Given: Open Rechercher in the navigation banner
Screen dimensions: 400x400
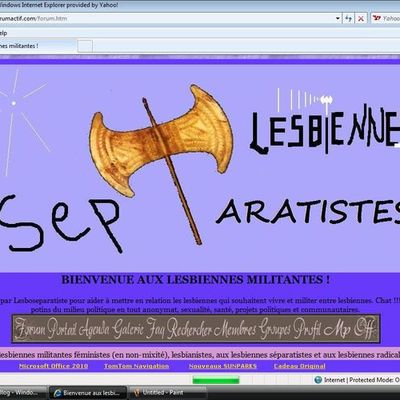Looking at the screenshot, I should pos(189,328).
